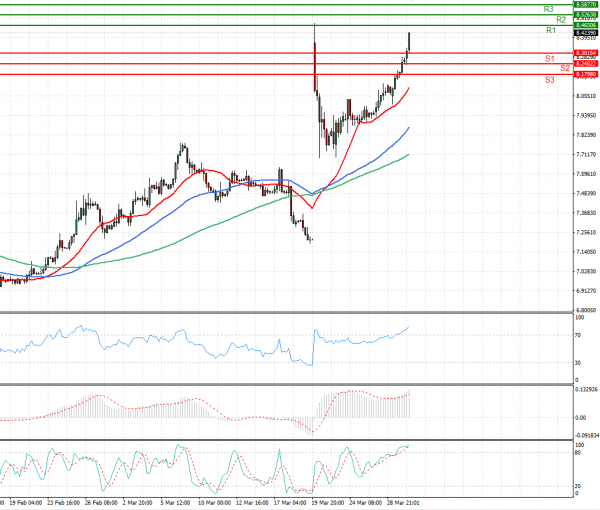Click the 12 Mar 16:00 date label
The width and height of the screenshot is (600, 510).
(252, 503)
